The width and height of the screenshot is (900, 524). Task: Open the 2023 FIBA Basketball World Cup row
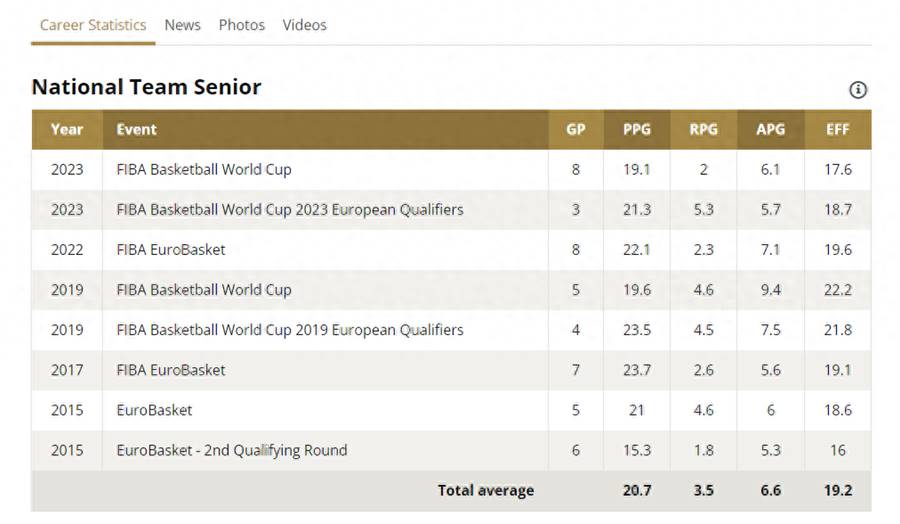[x=451, y=170]
